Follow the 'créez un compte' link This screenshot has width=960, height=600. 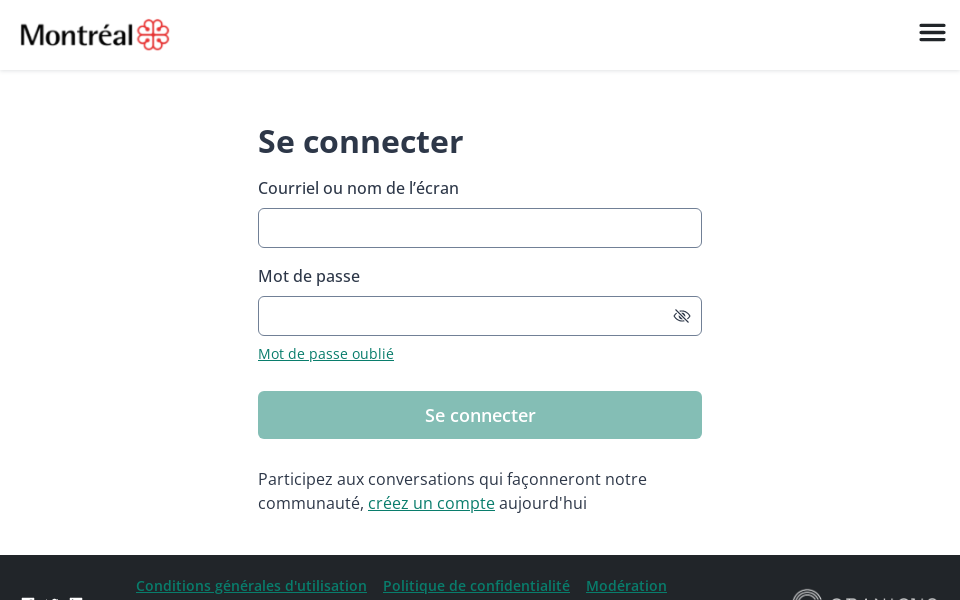click(x=431, y=503)
